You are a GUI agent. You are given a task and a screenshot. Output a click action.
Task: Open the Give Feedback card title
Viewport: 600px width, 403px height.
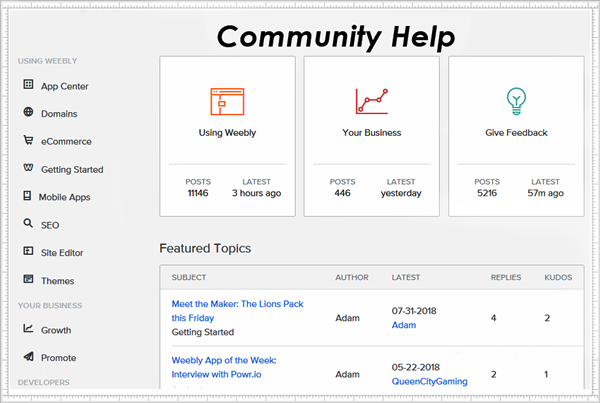[x=516, y=133]
